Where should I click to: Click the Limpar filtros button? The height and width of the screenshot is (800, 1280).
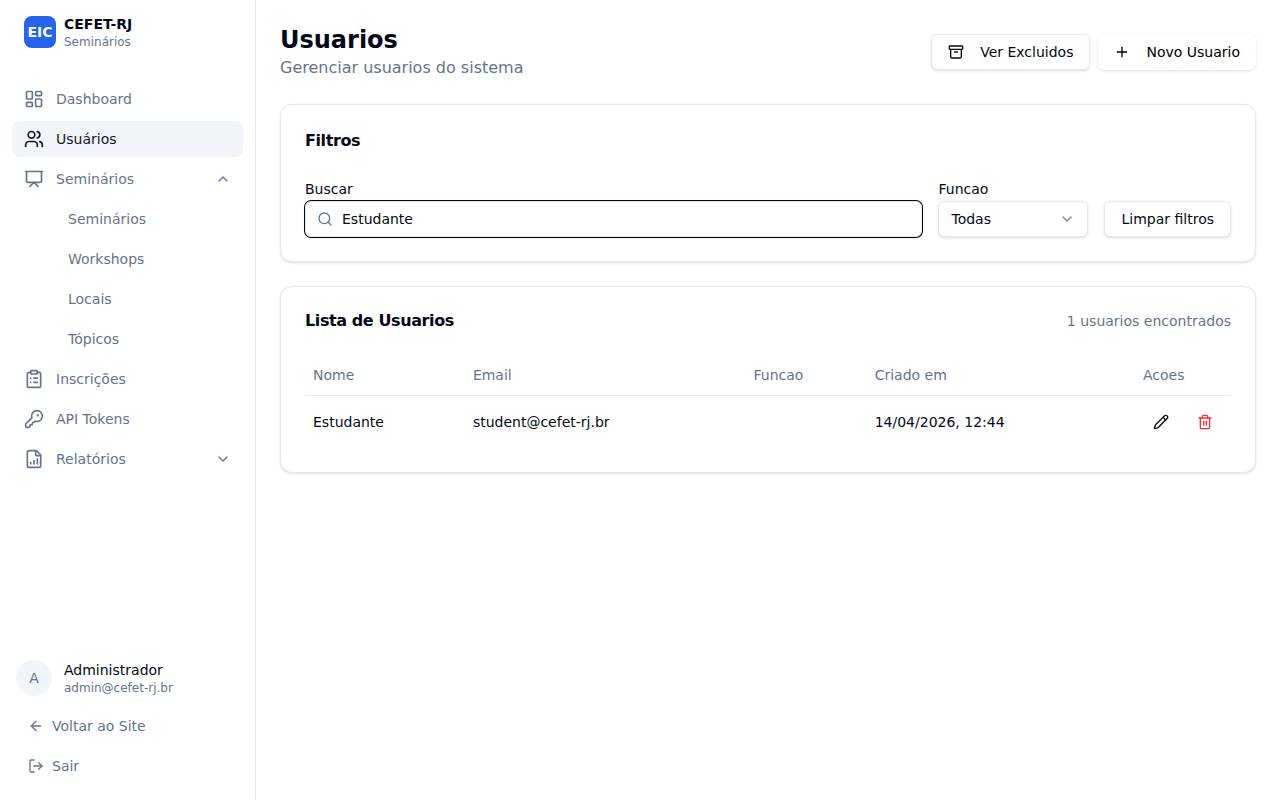(1167, 219)
